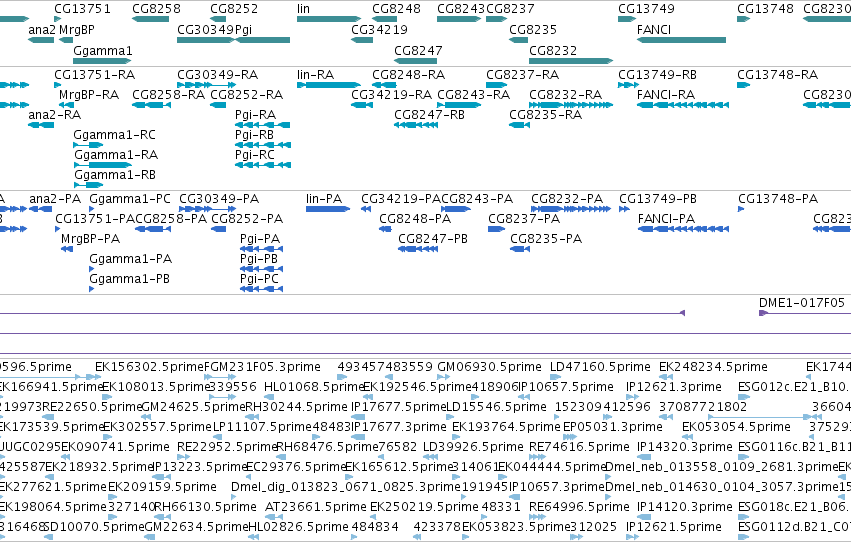Click the CG8237-RA transcript label
Viewport: 851px width, 542px height.
point(523,75)
